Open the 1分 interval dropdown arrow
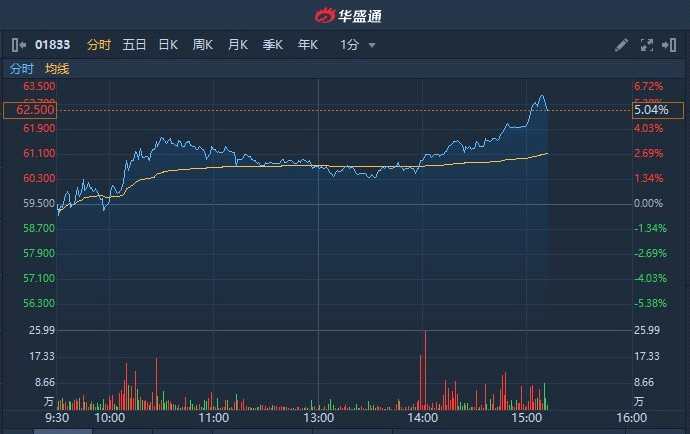The width and height of the screenshot is (690, 434). point(372,45)
